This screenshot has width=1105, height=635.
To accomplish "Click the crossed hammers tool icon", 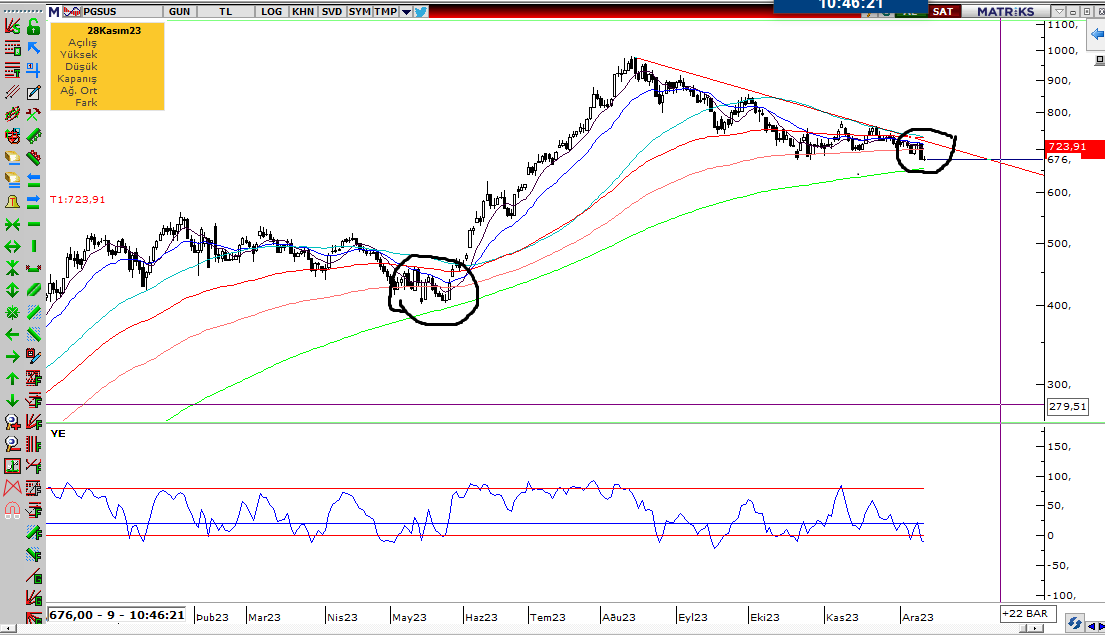I will [33, 114].
